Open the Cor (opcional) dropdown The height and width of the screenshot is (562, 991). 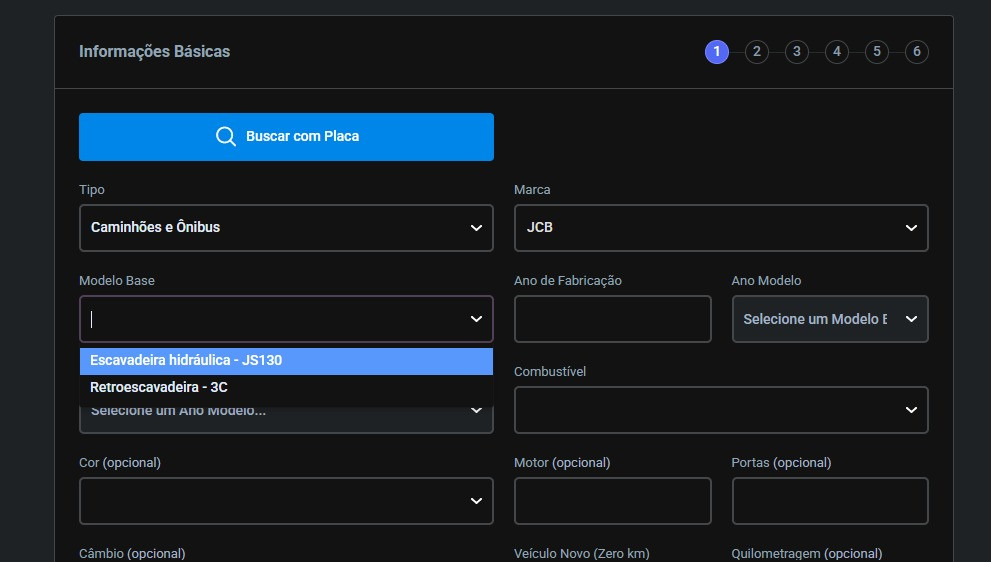coord(286,501)
